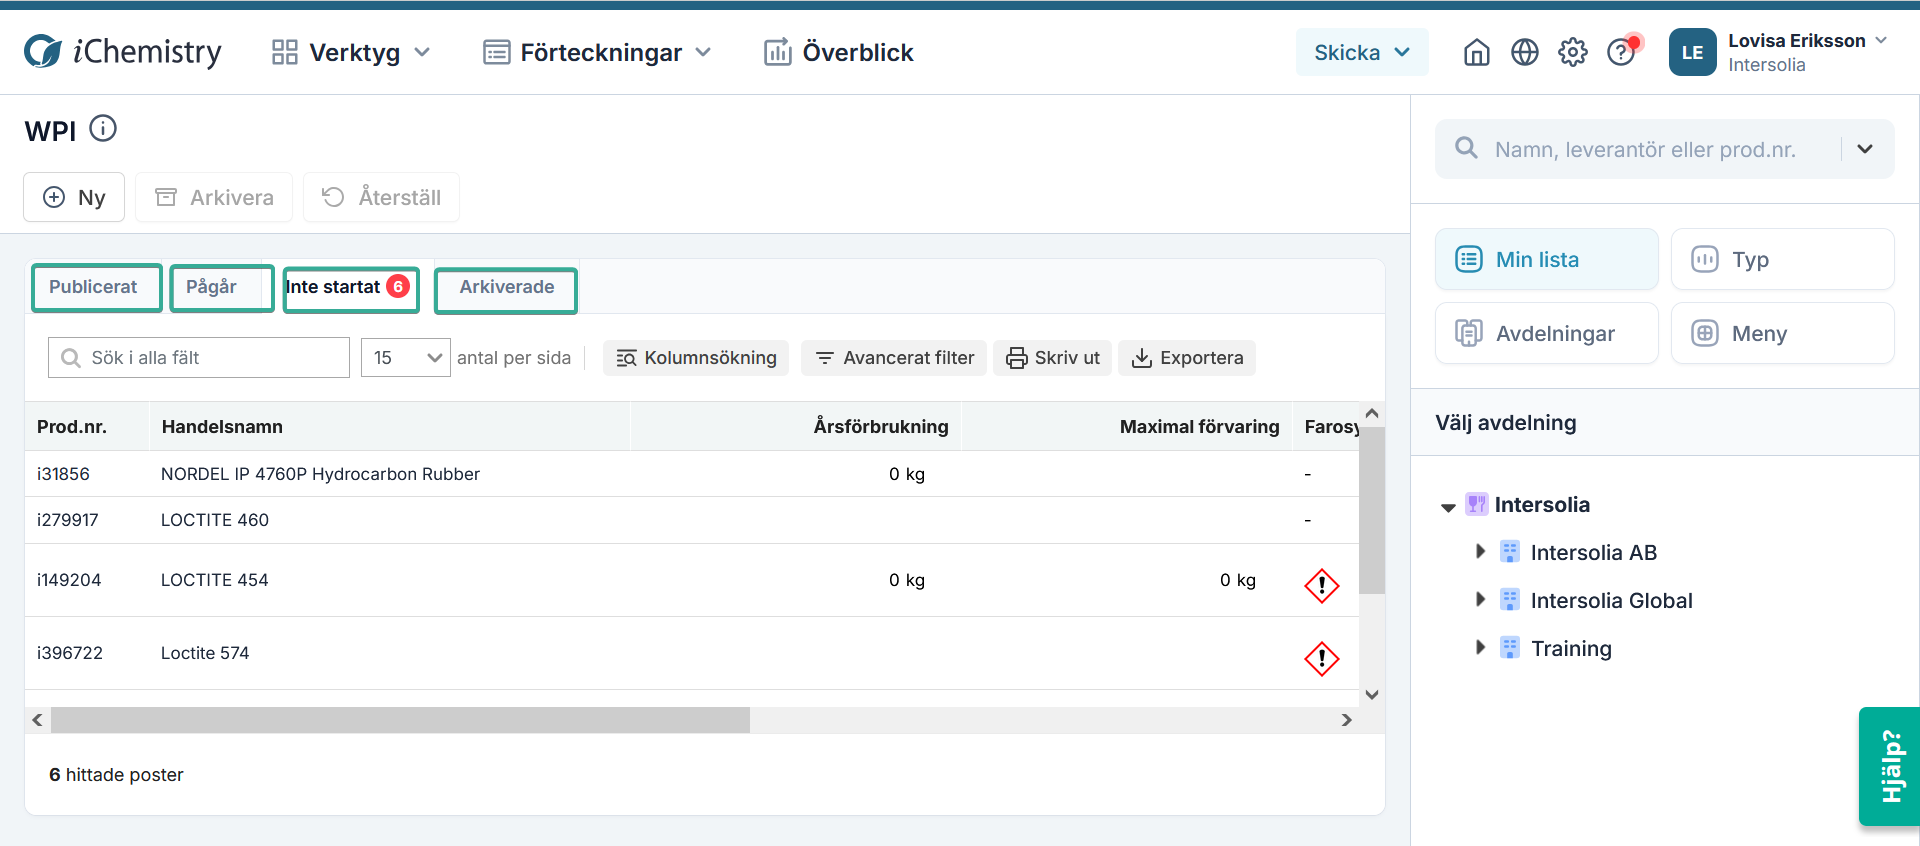Click product number i149204

(69, 580)
